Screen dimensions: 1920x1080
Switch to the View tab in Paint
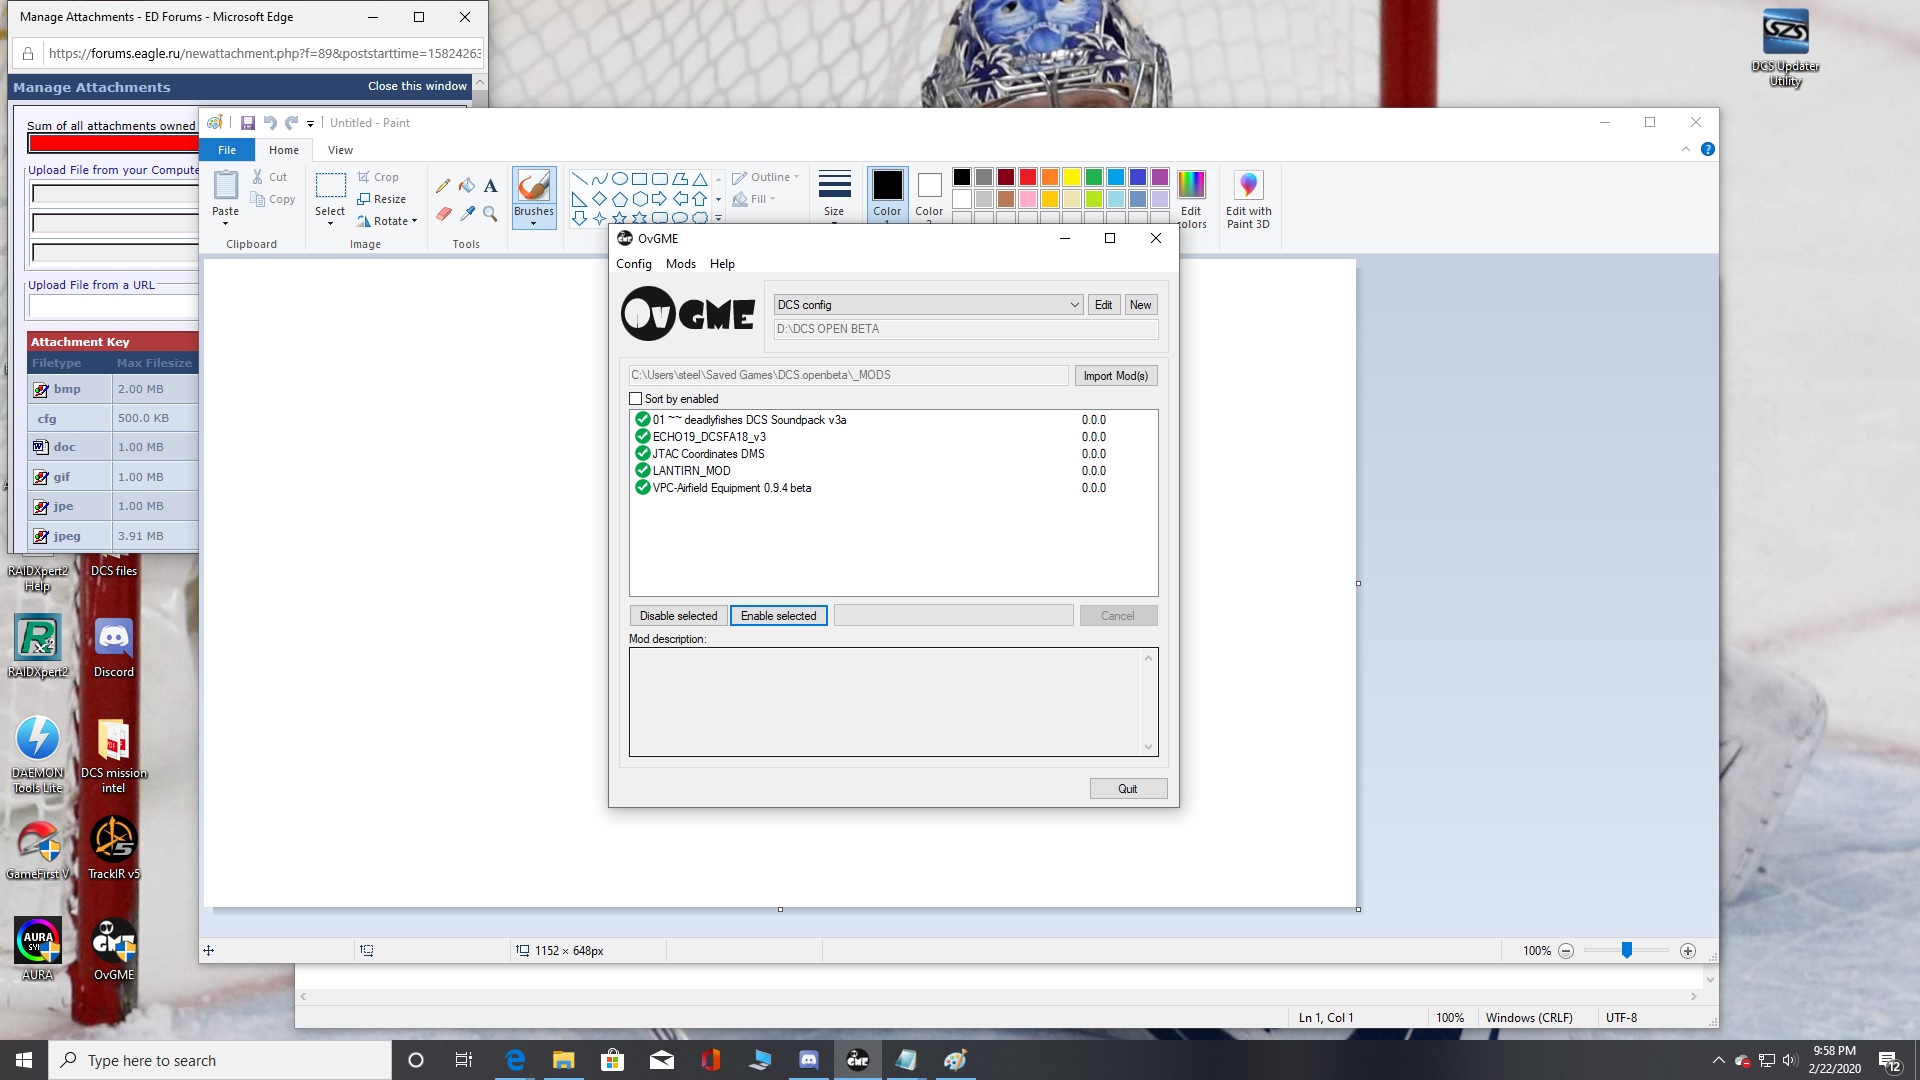tap(340, 150)
